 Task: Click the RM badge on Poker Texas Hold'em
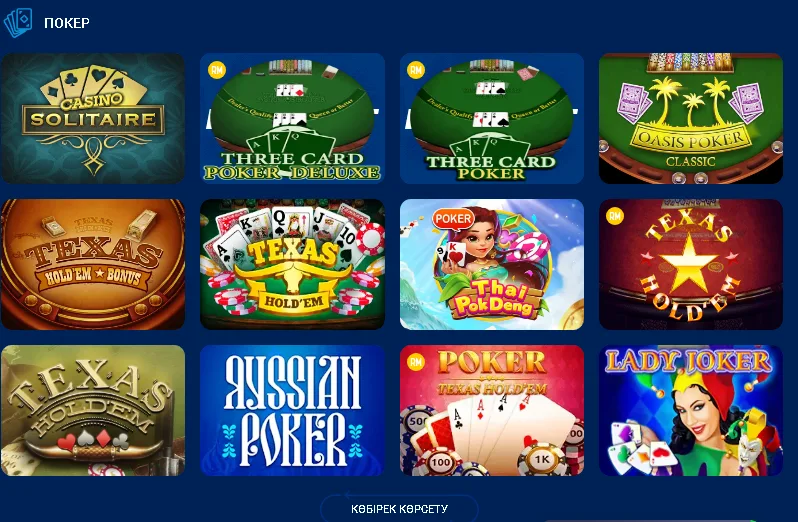point(416,362)
